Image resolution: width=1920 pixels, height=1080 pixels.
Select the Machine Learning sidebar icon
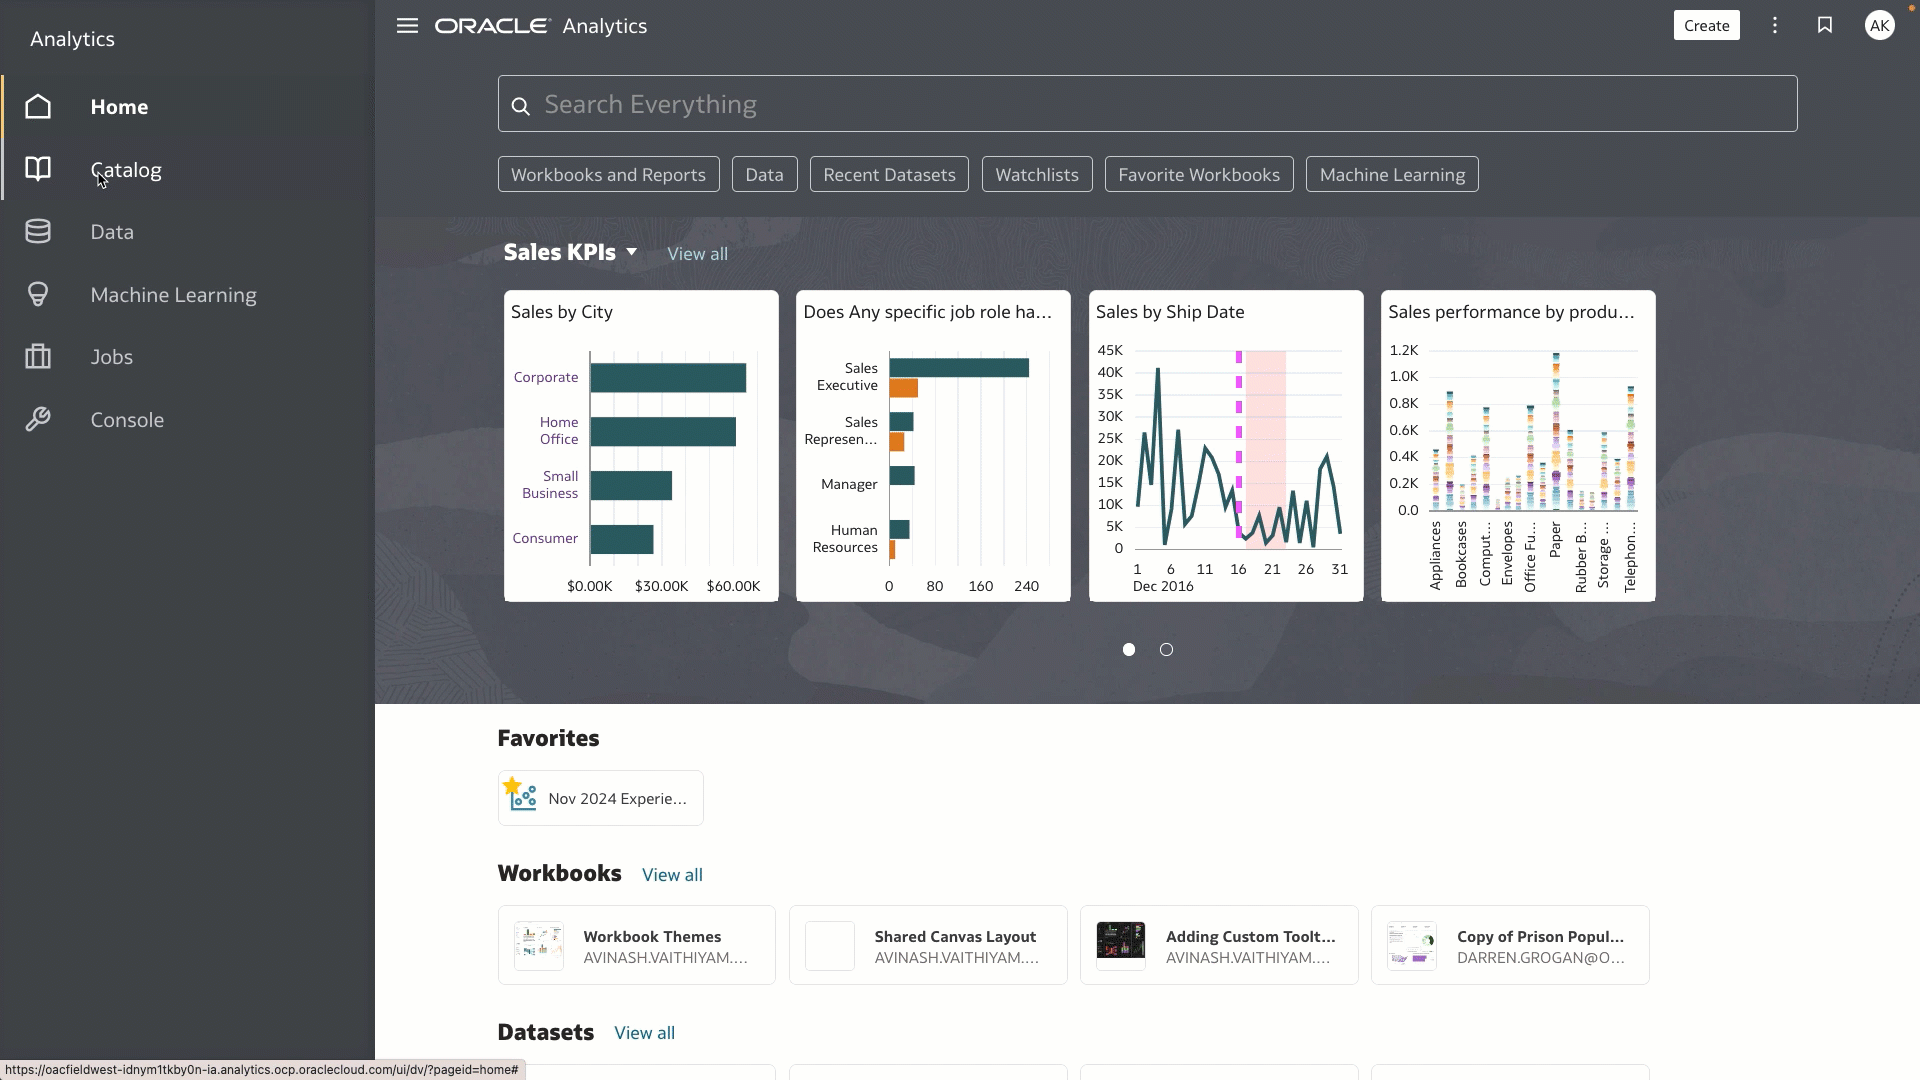click(37, 294)
